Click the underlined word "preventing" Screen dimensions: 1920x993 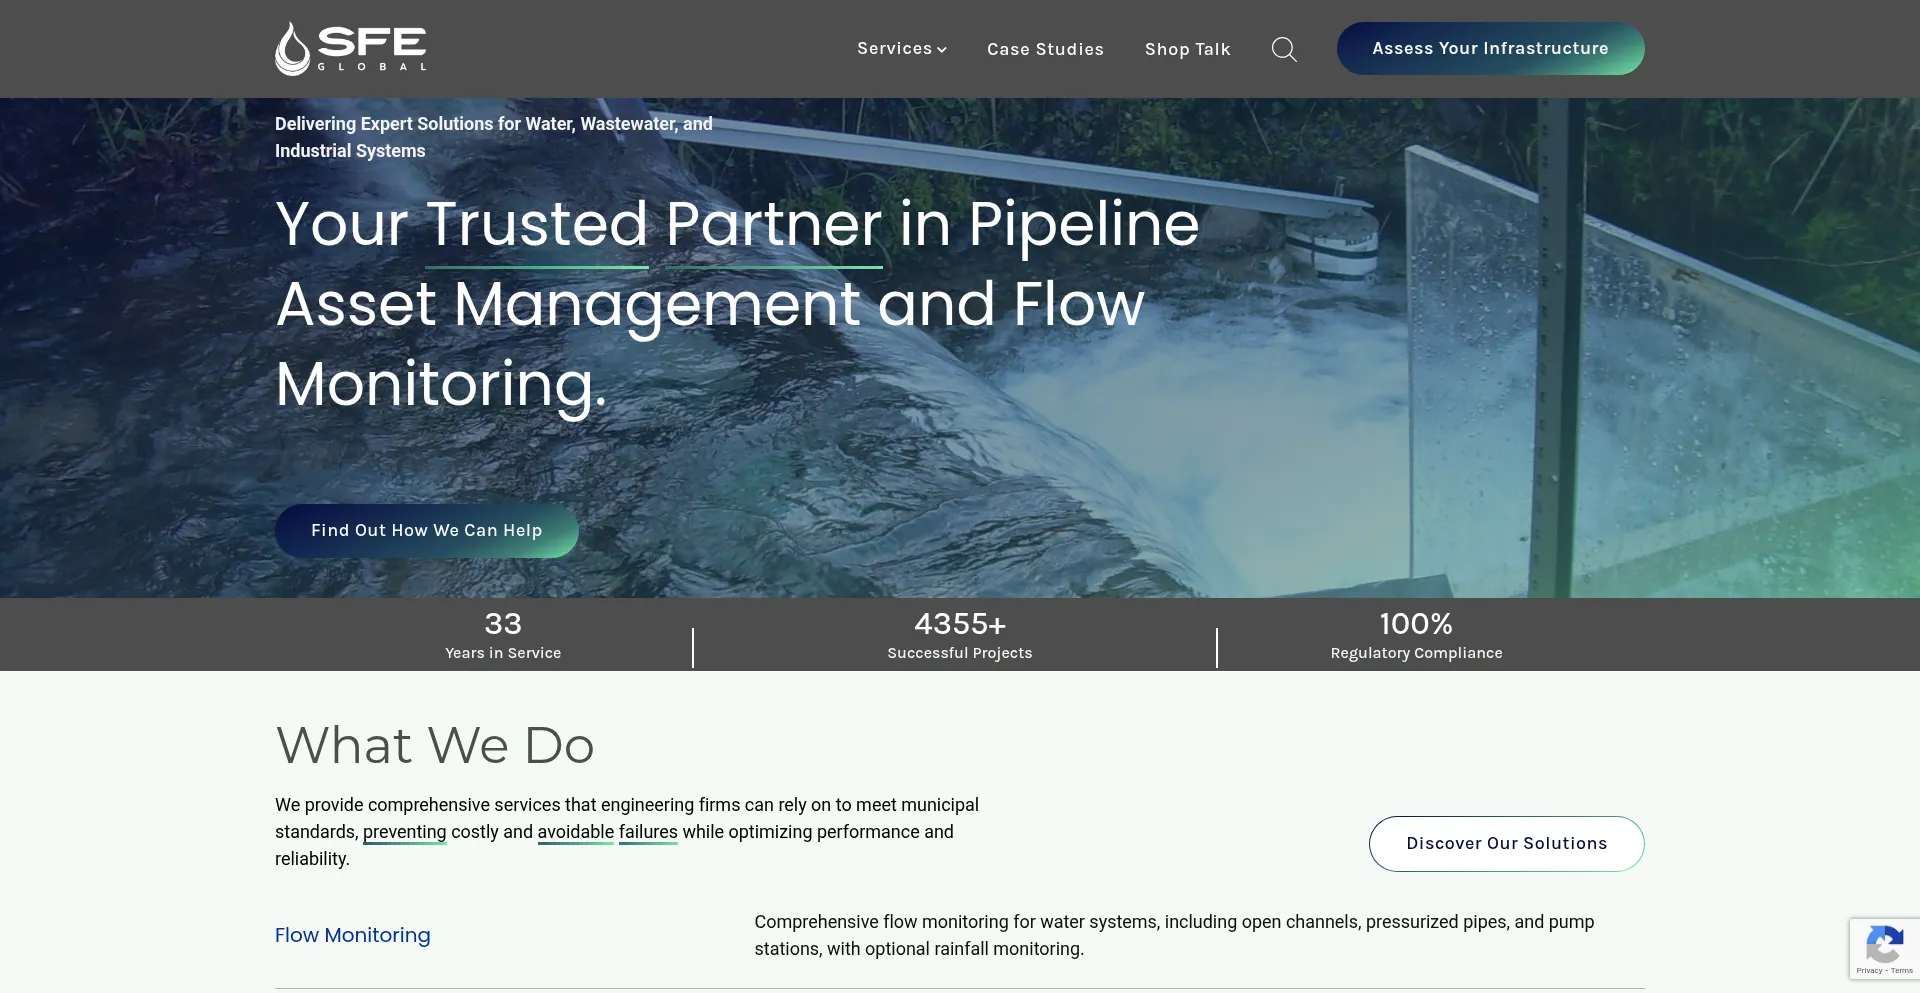tap(404, 832)
